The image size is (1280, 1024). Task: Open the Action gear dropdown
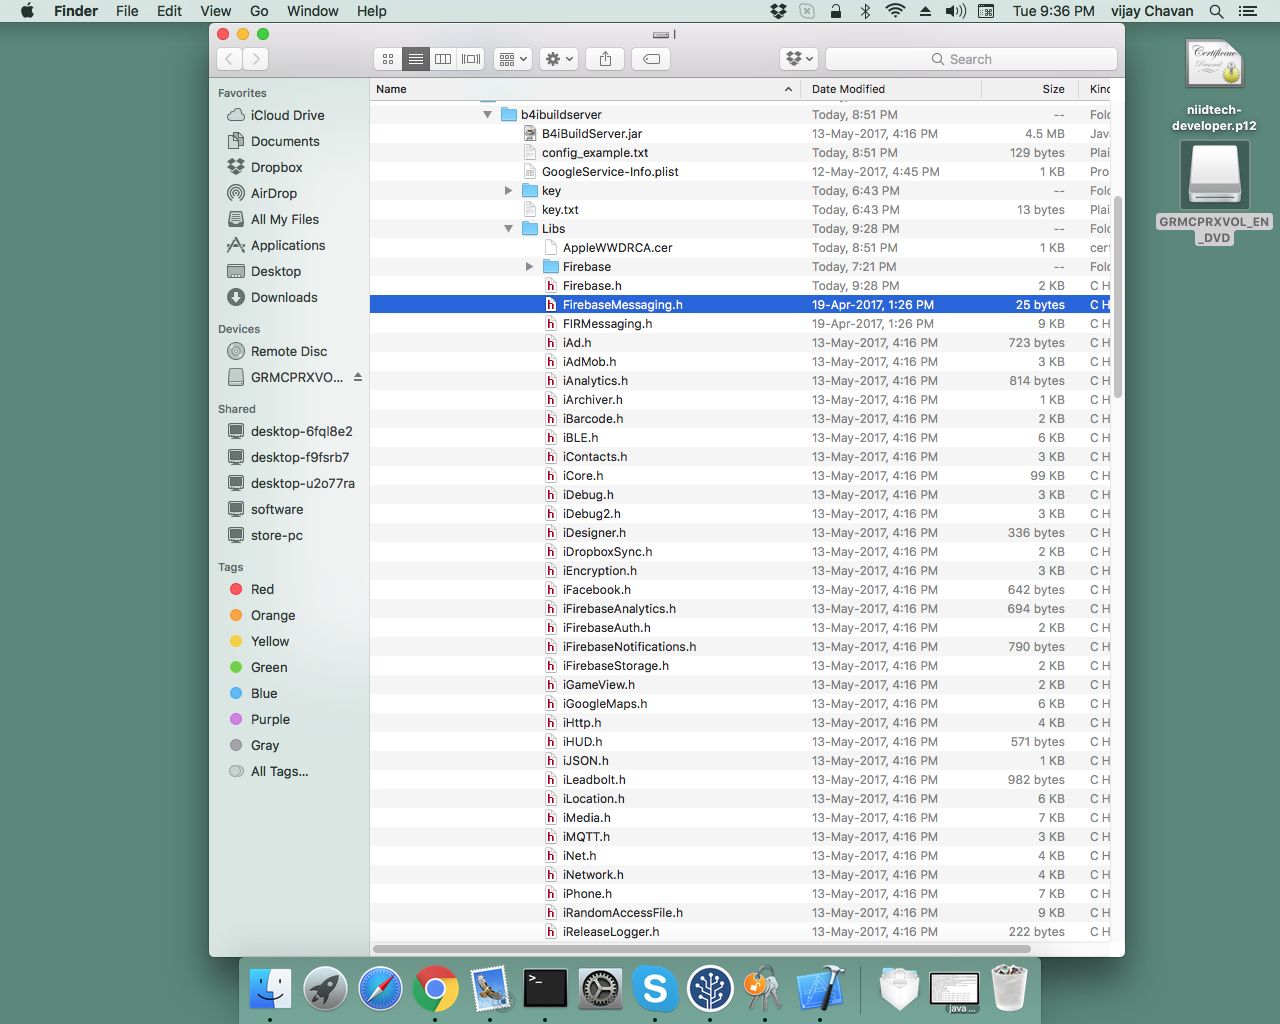pos(558,59)
